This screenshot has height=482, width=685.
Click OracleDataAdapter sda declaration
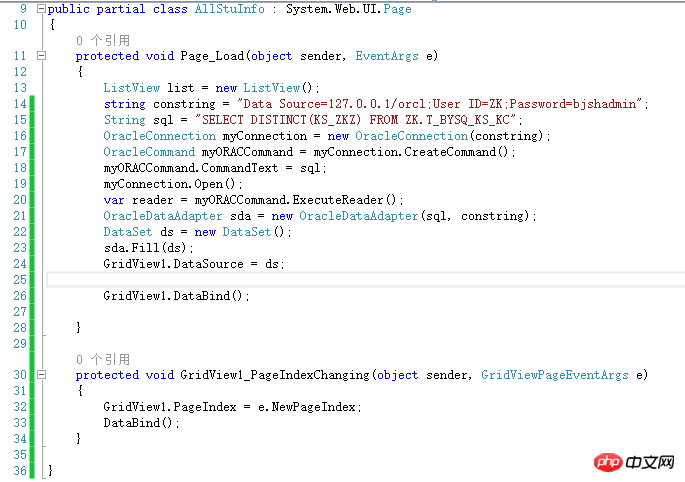320,216
